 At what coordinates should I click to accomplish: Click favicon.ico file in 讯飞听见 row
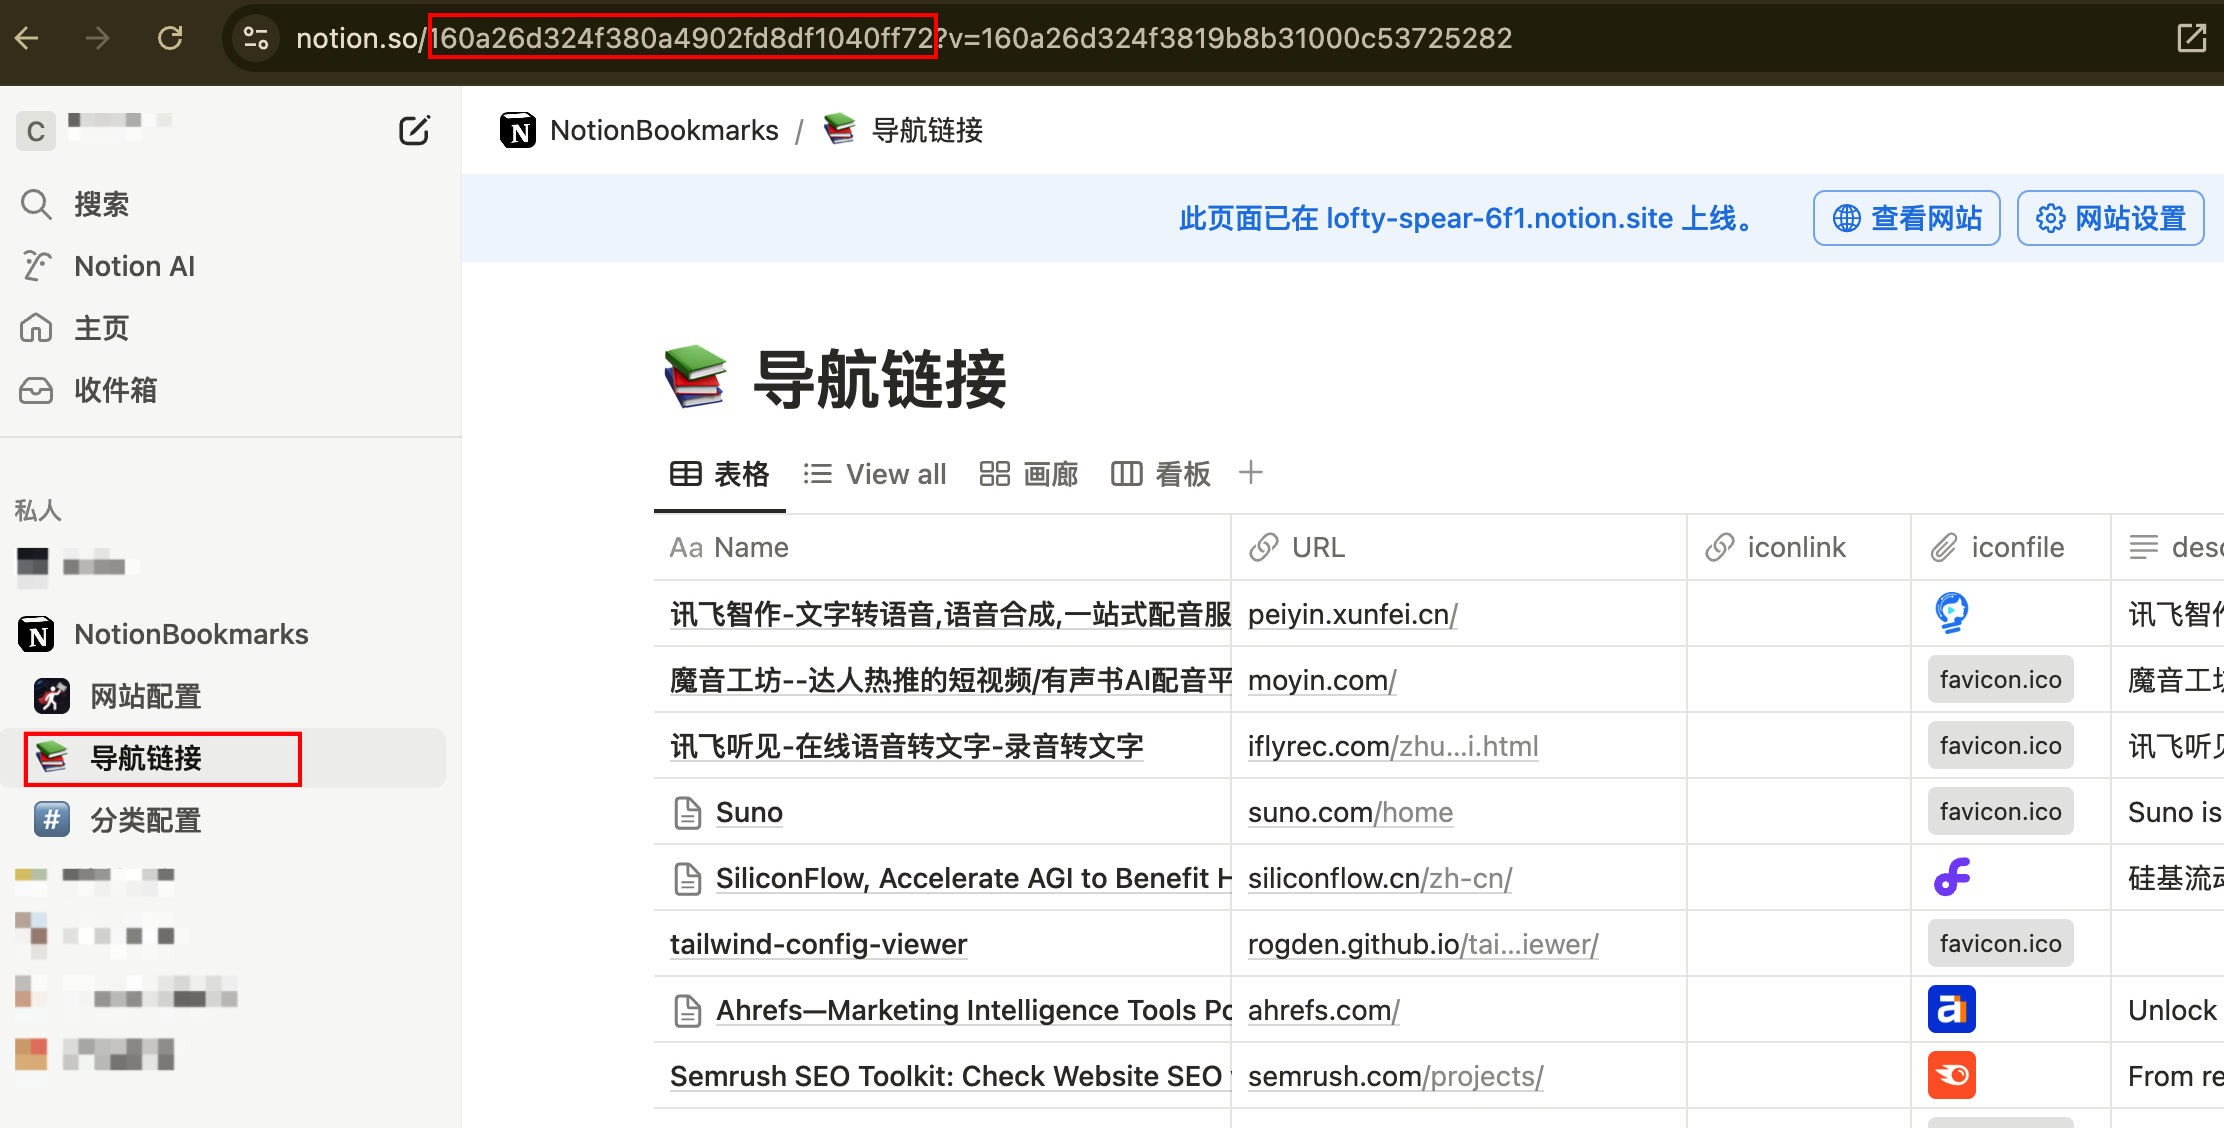click(2001, 746)
